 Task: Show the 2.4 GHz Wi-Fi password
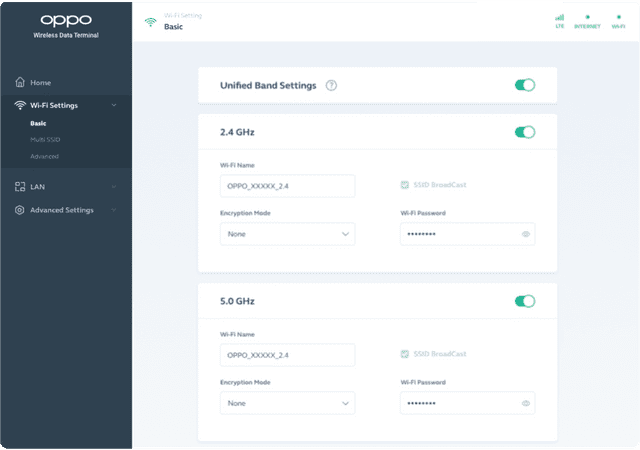pos(525,234)
